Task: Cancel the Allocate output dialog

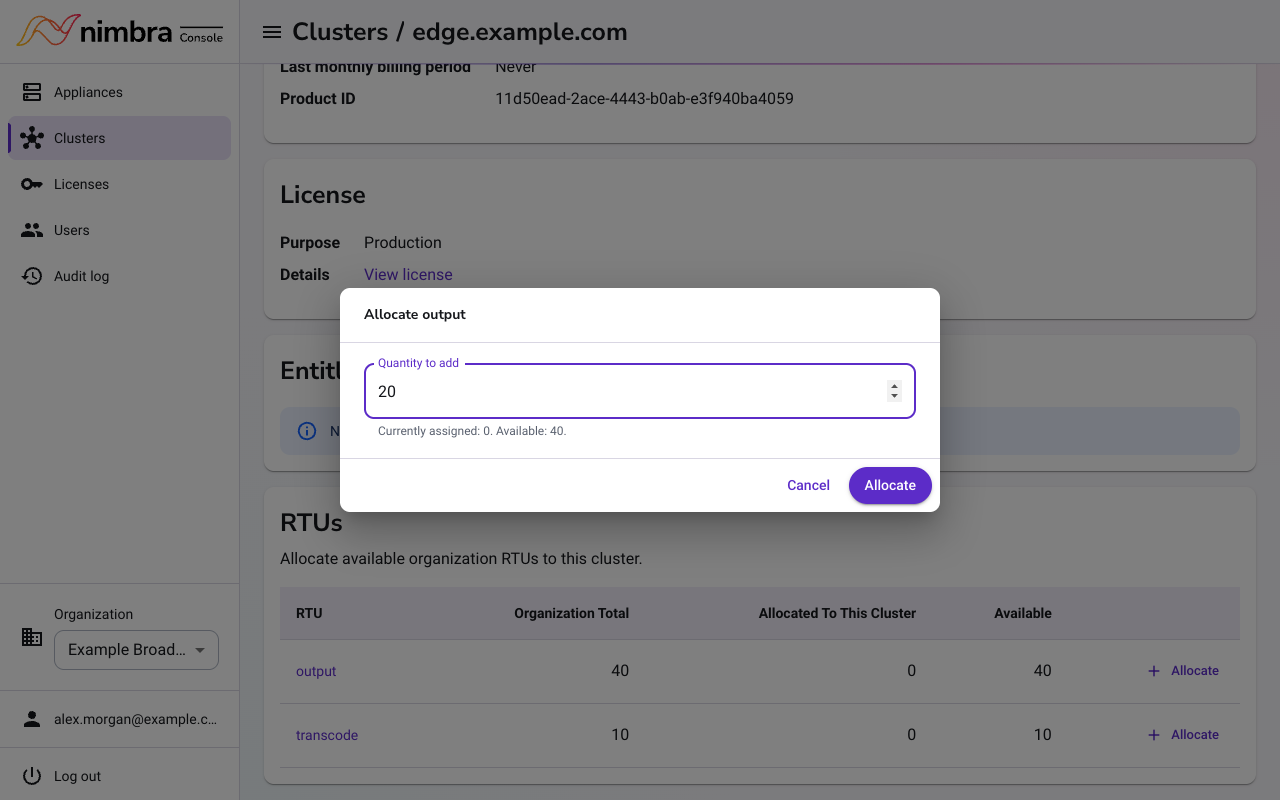Action: pos(808,485)
